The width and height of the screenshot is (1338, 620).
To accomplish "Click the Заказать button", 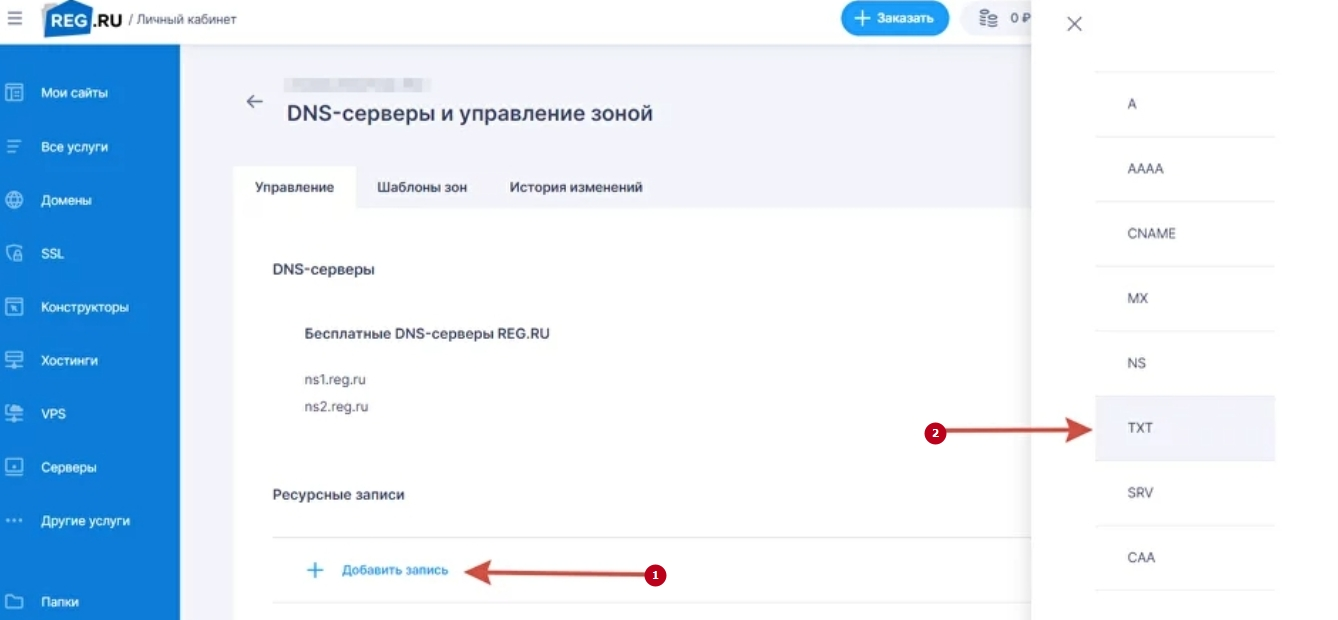I will point(895,18).
